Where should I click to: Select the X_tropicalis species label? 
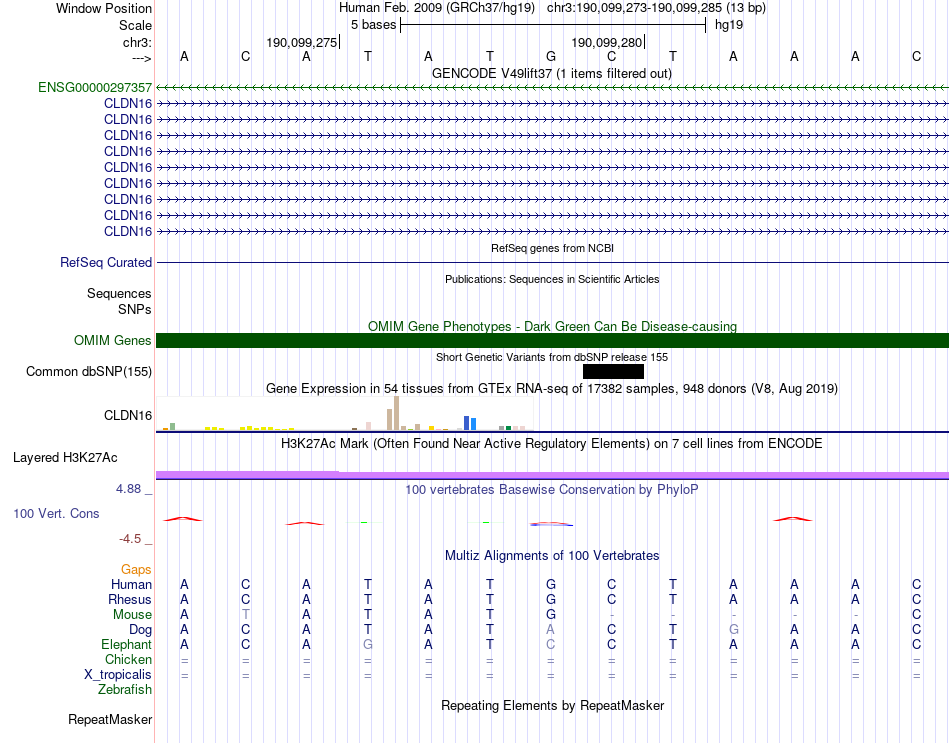pos(118,675)
